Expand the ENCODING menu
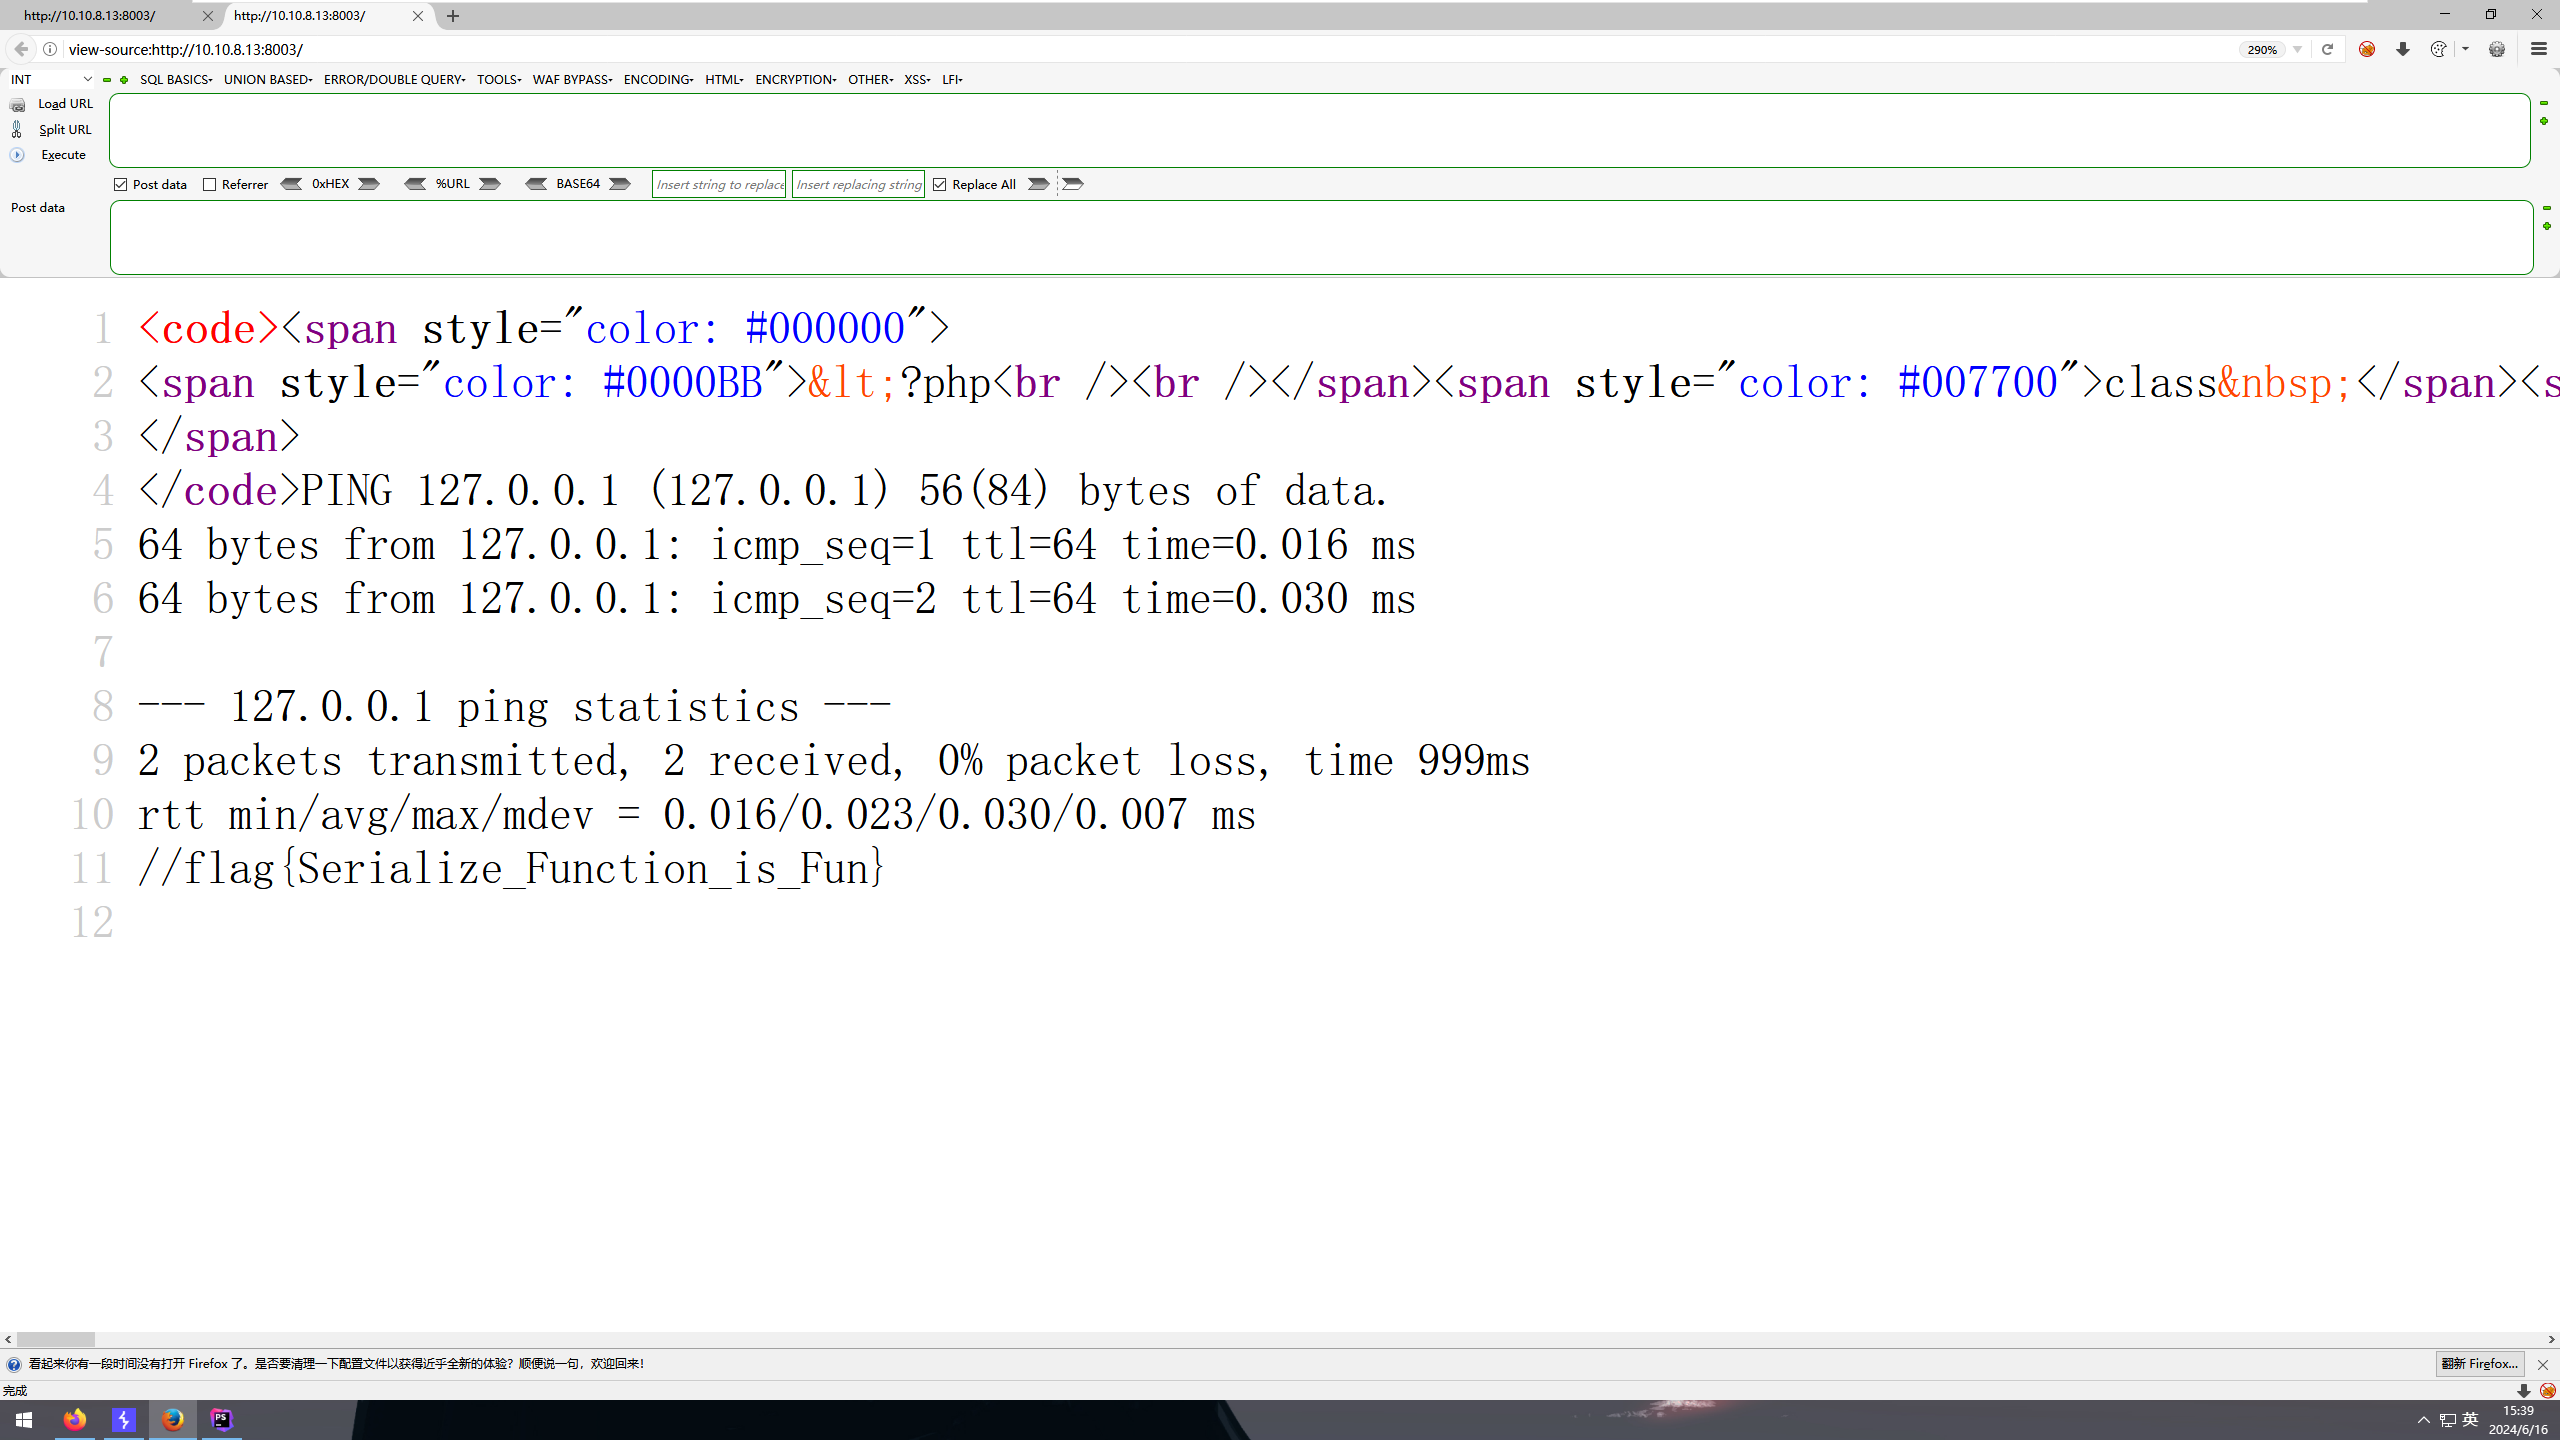This screenshot has width=2560, height=1440. click(658, 80)
